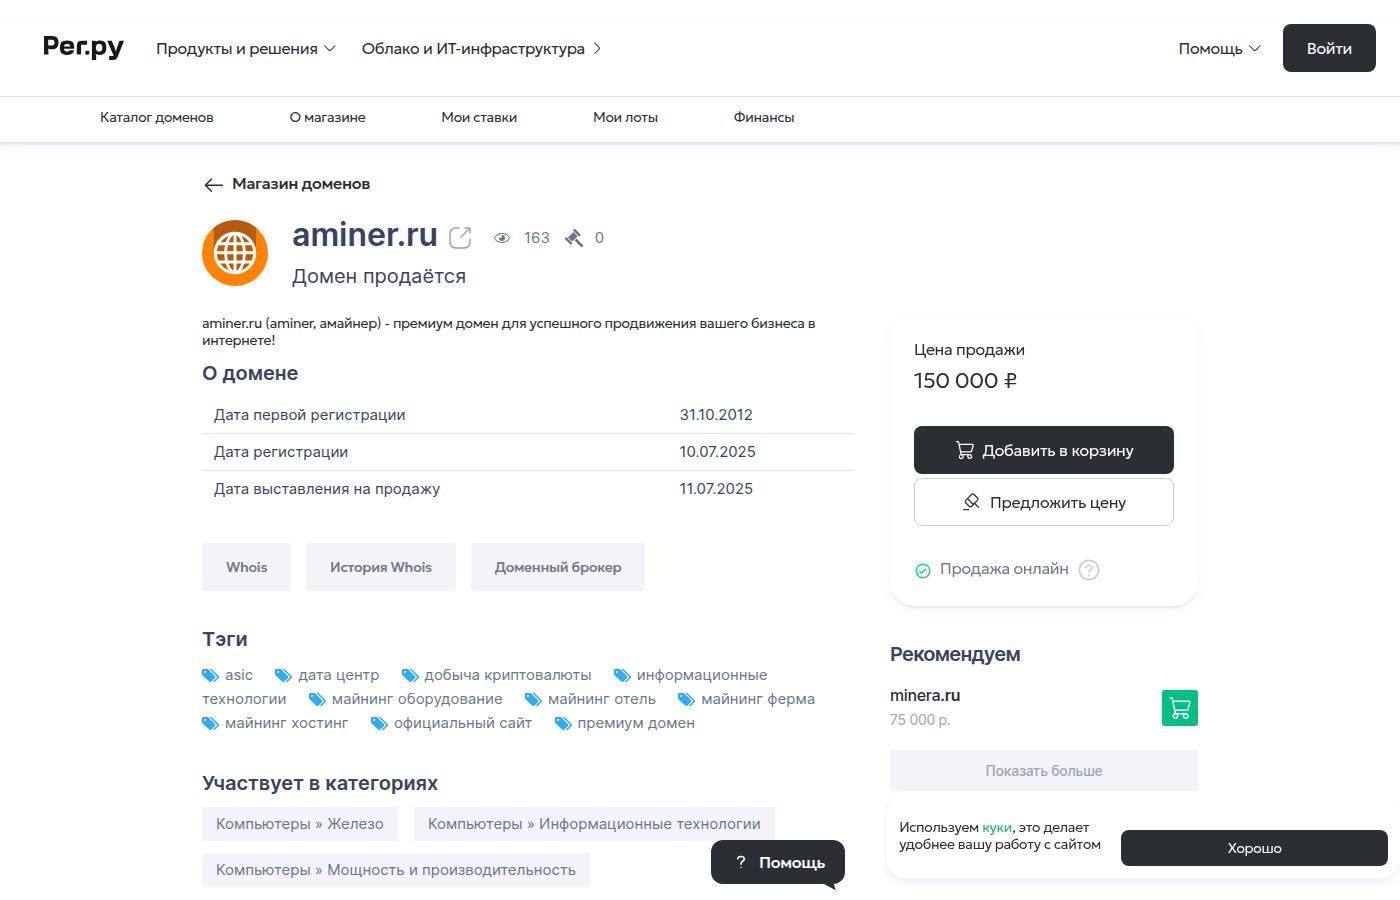Viewport: 1400px width, 900px height.
Task: Select the майнинг оборудование tag
Action: [x=405, y=699]
